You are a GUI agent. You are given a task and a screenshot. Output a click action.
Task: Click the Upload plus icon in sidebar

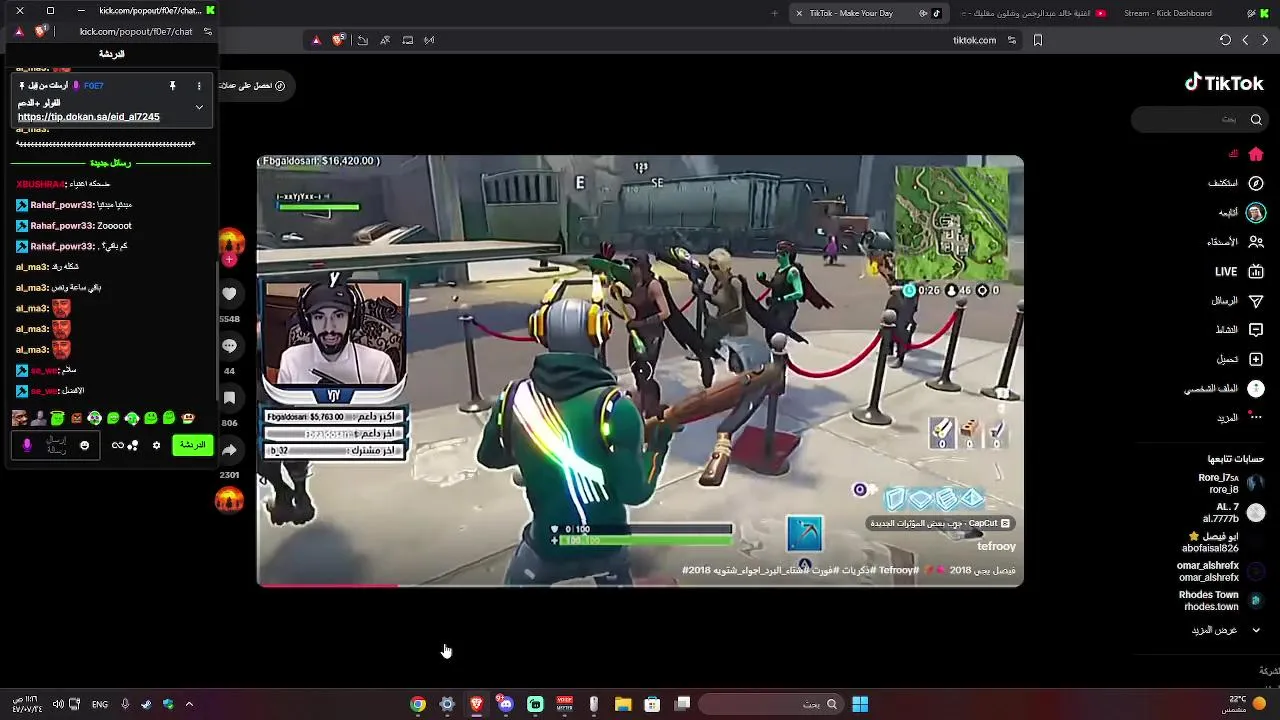tap(1256, 359)
